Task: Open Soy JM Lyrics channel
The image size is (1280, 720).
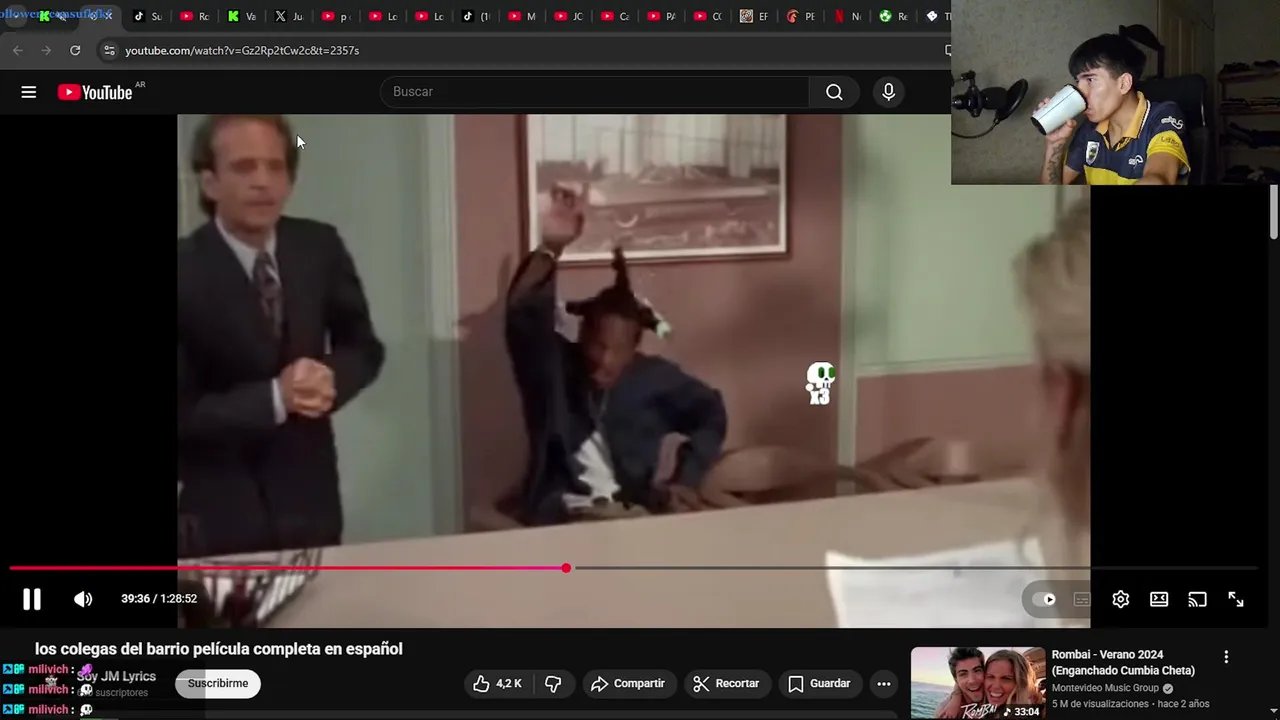Action: pyautogui.click(x=116, y=676)
